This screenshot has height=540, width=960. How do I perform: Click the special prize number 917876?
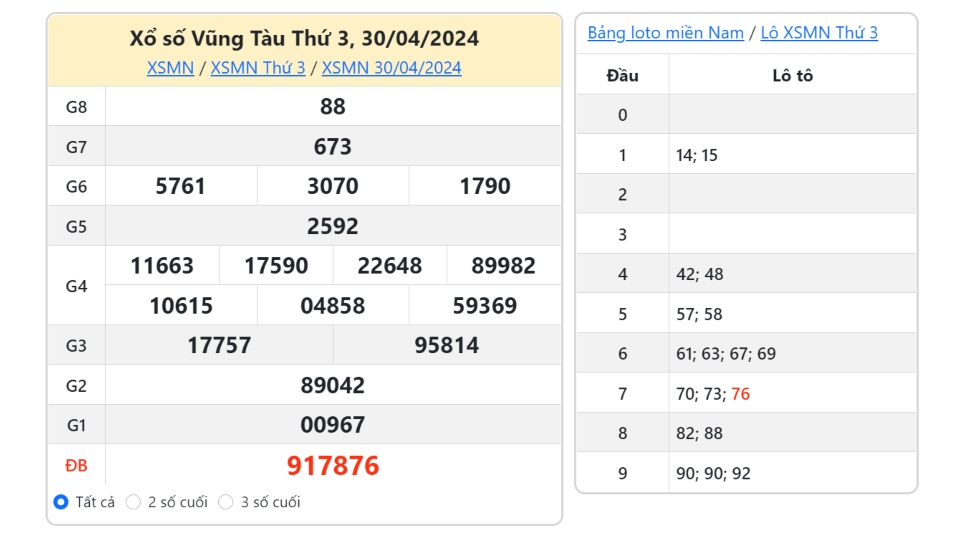[x=333, y=465]
